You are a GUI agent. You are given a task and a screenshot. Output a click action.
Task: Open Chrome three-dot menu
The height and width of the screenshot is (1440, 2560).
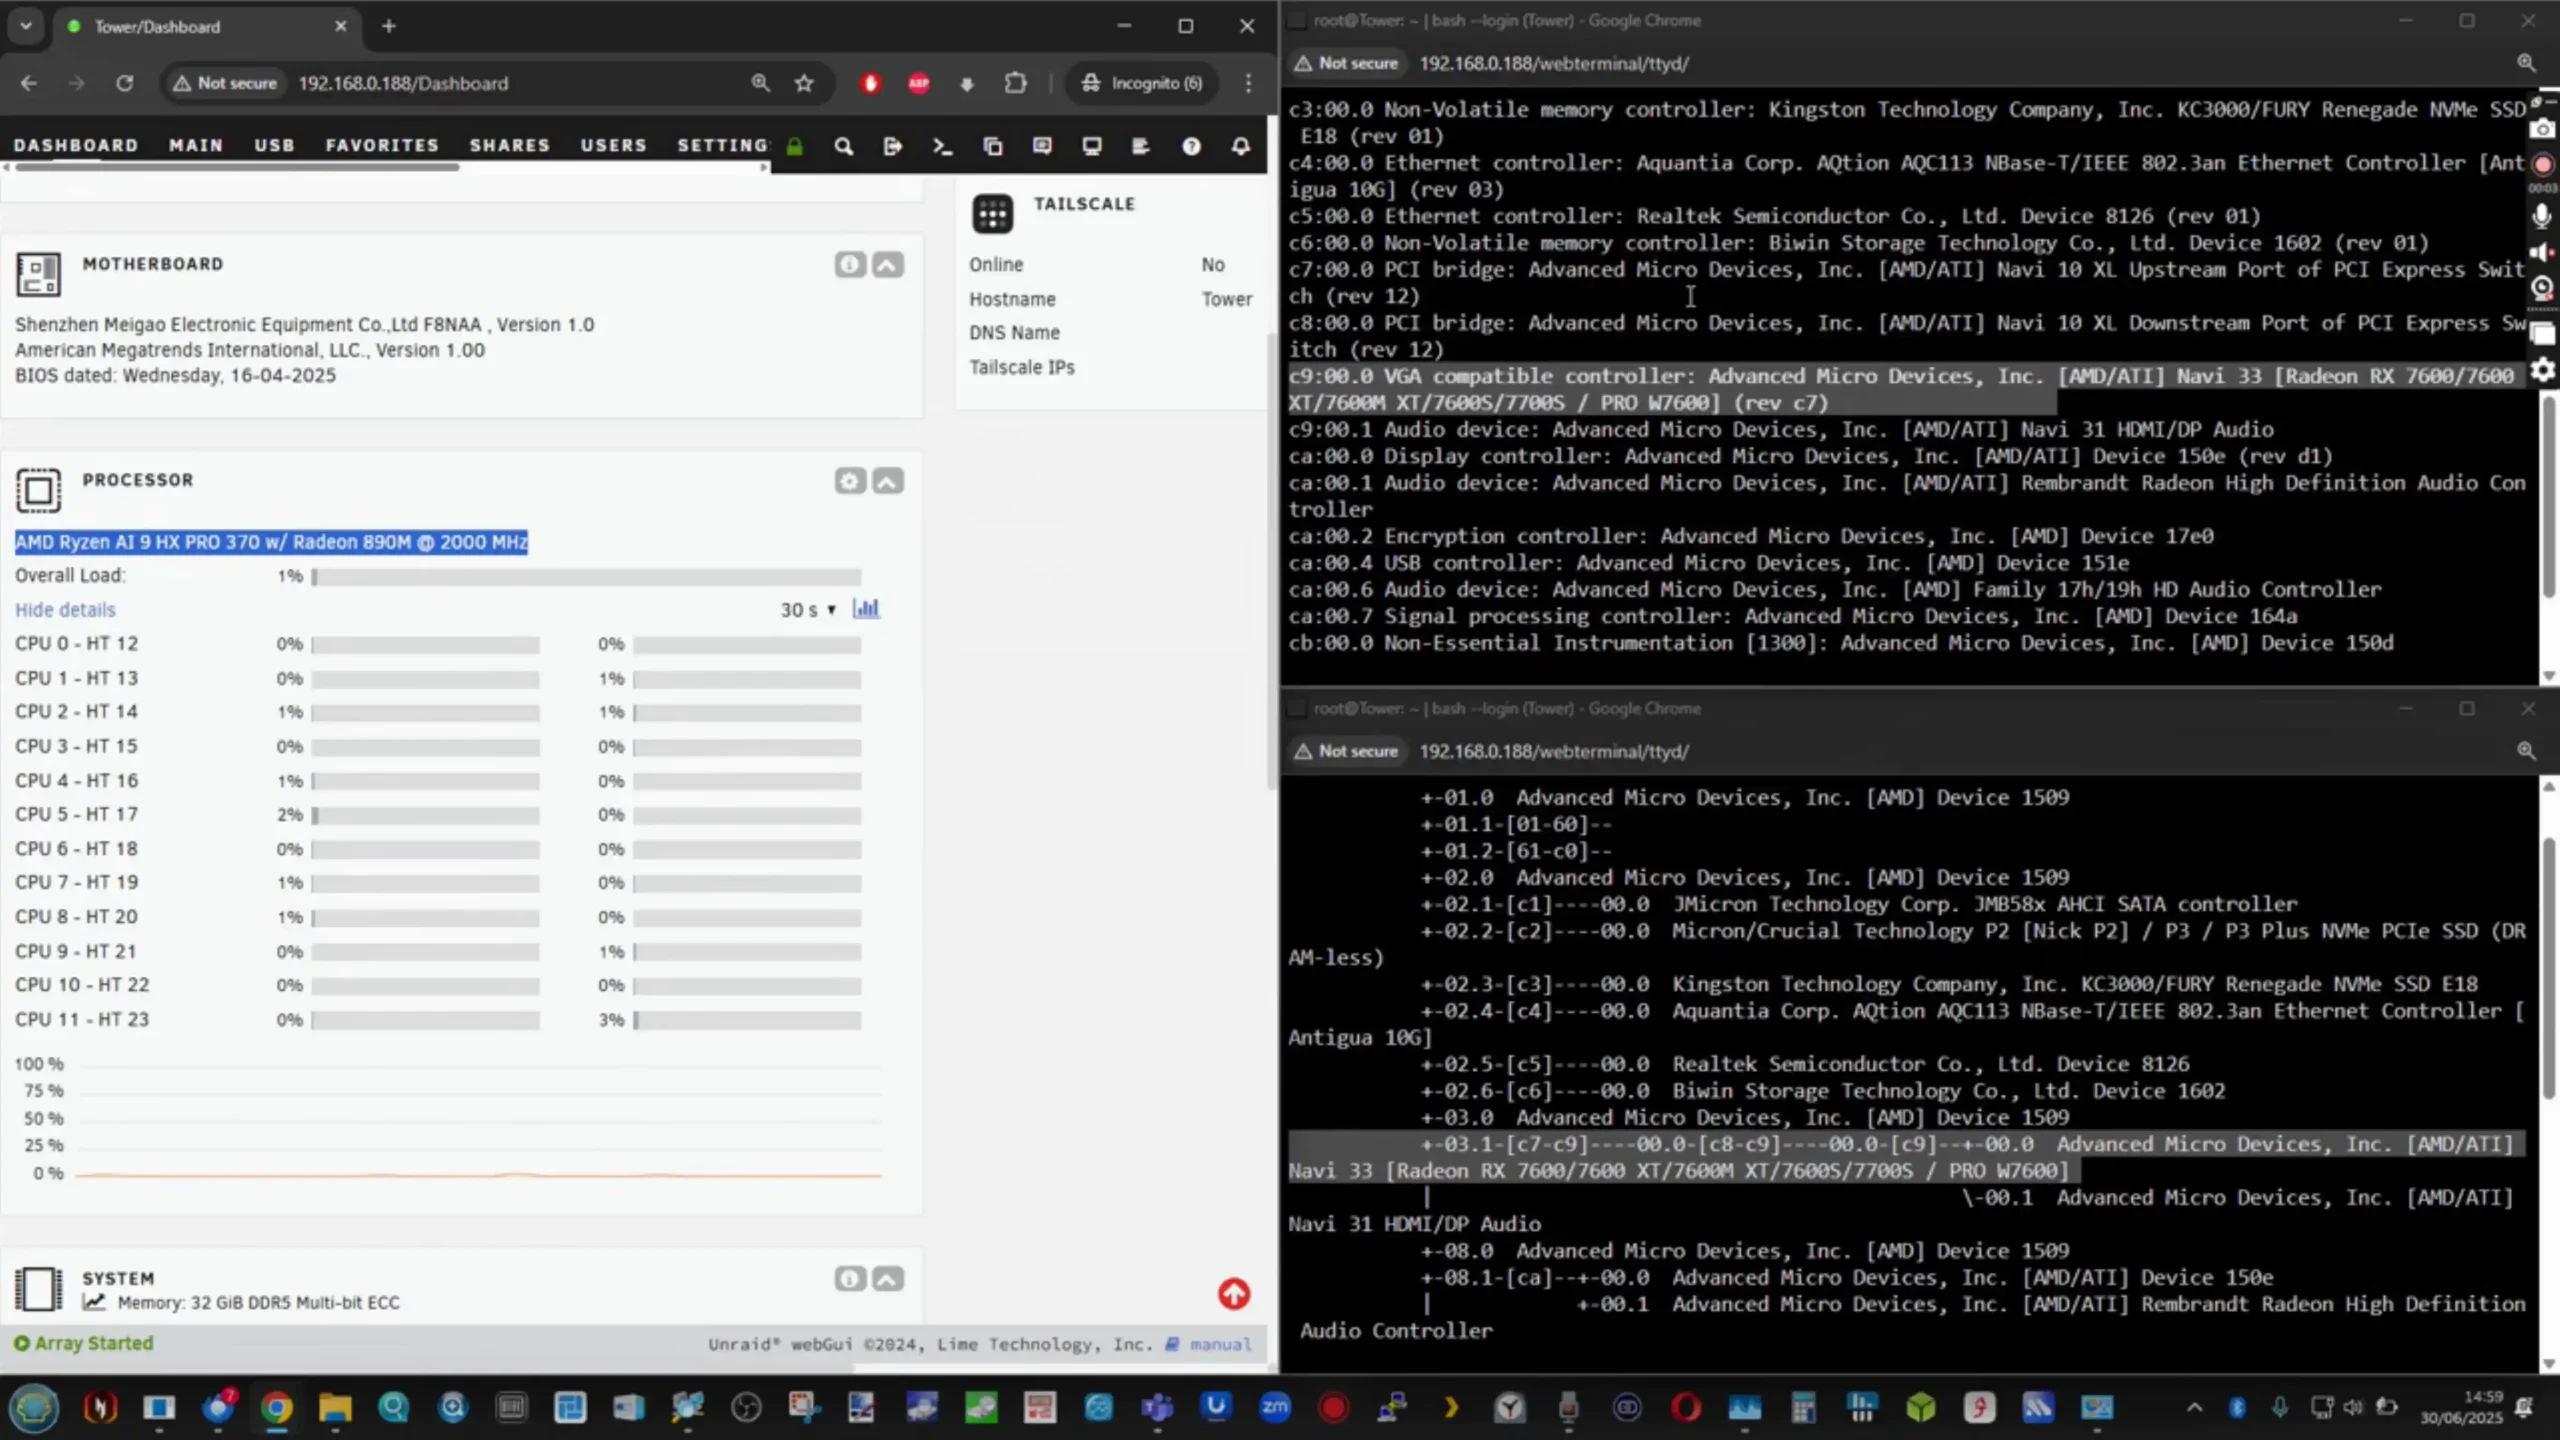1248,83
